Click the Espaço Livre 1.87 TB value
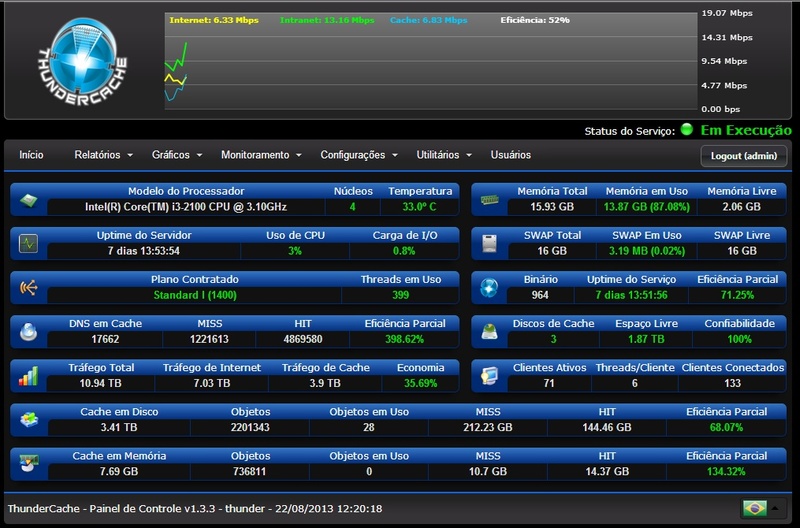800x528 pixels. 646,339
